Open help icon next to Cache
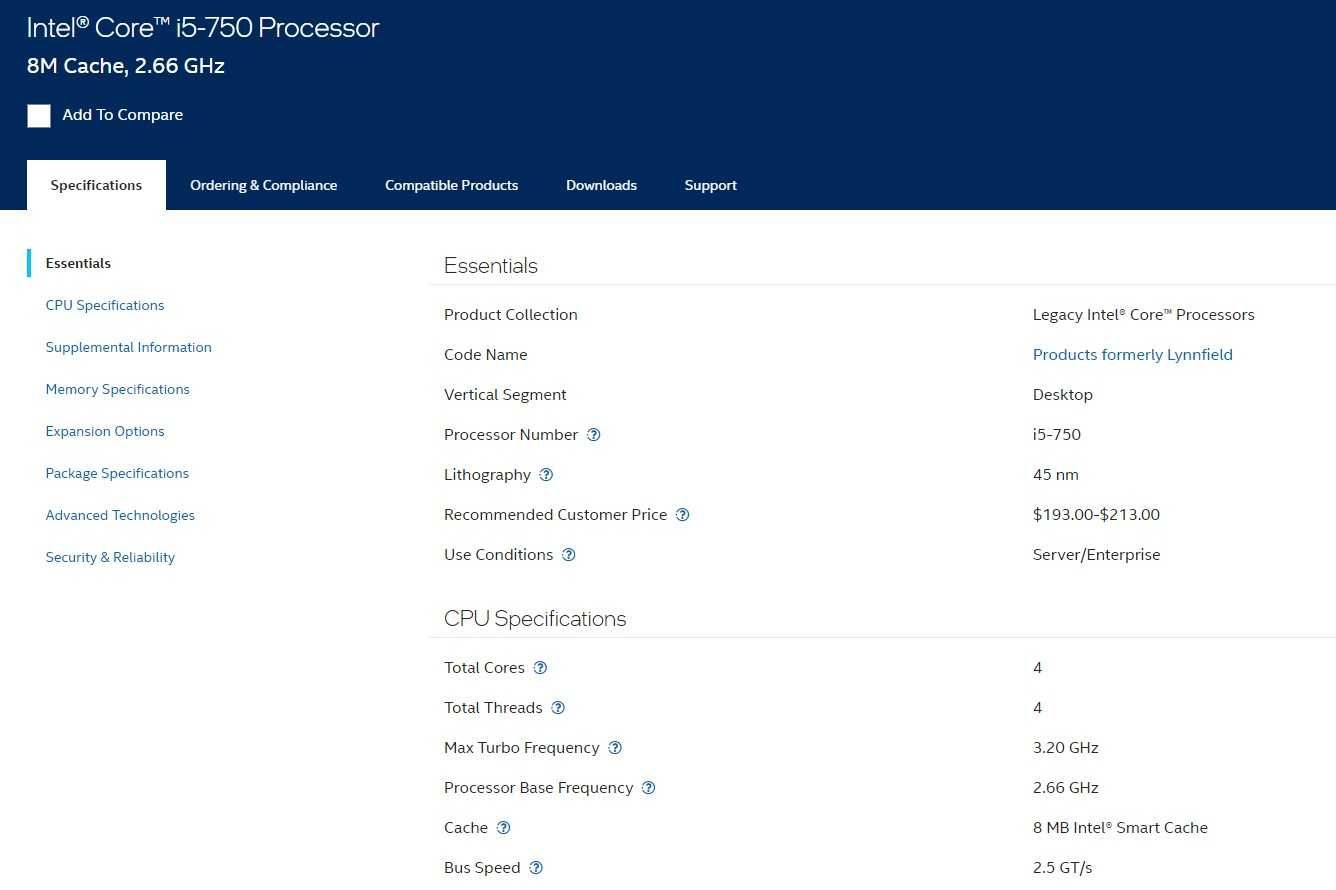This screenshot has width=1336, height=890. [x=503, y=828]
